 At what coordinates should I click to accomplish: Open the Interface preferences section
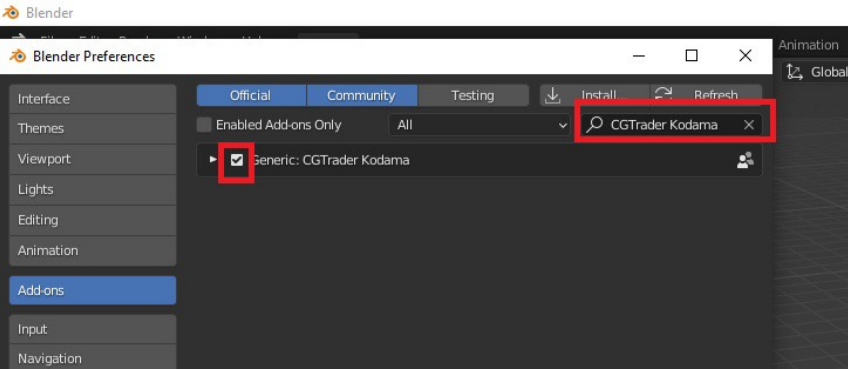pyautogui.click(x=92, y=99)
